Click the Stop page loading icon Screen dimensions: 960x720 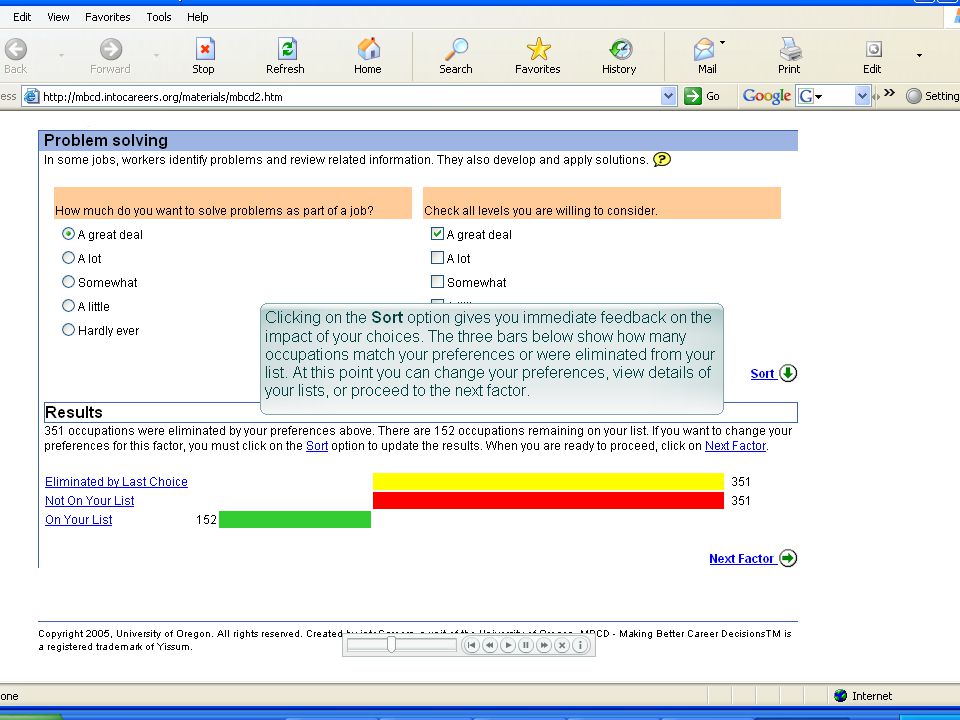pos(204,49)
